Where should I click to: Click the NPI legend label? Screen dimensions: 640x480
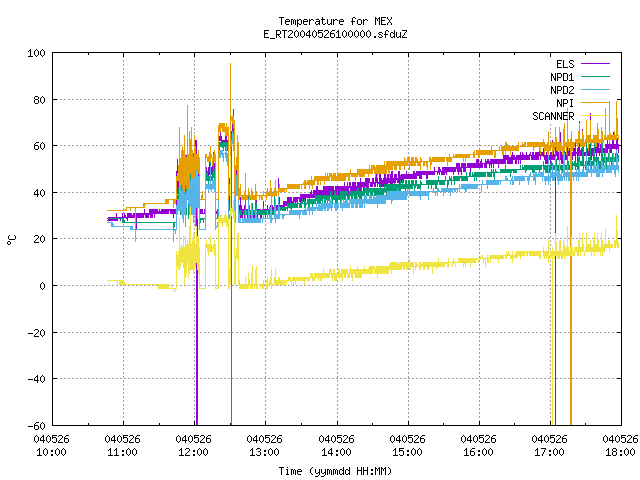tap(565, 103)
